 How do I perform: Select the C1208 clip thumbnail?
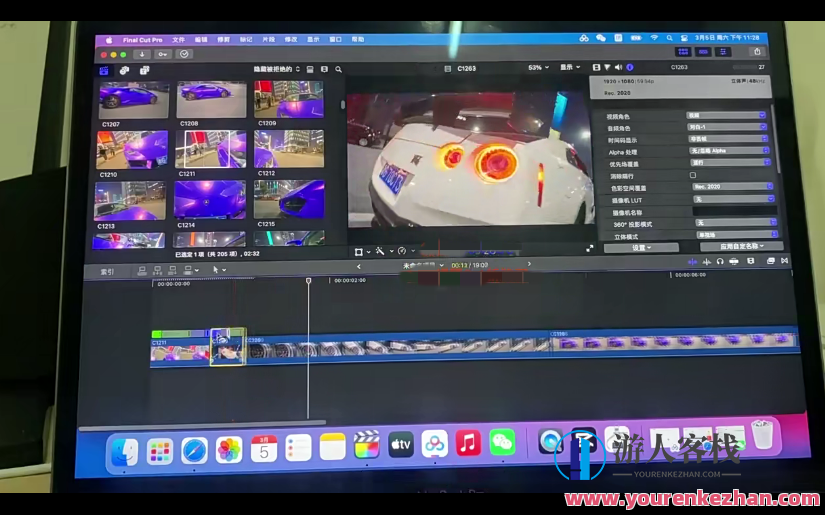[x=211, y=99]
